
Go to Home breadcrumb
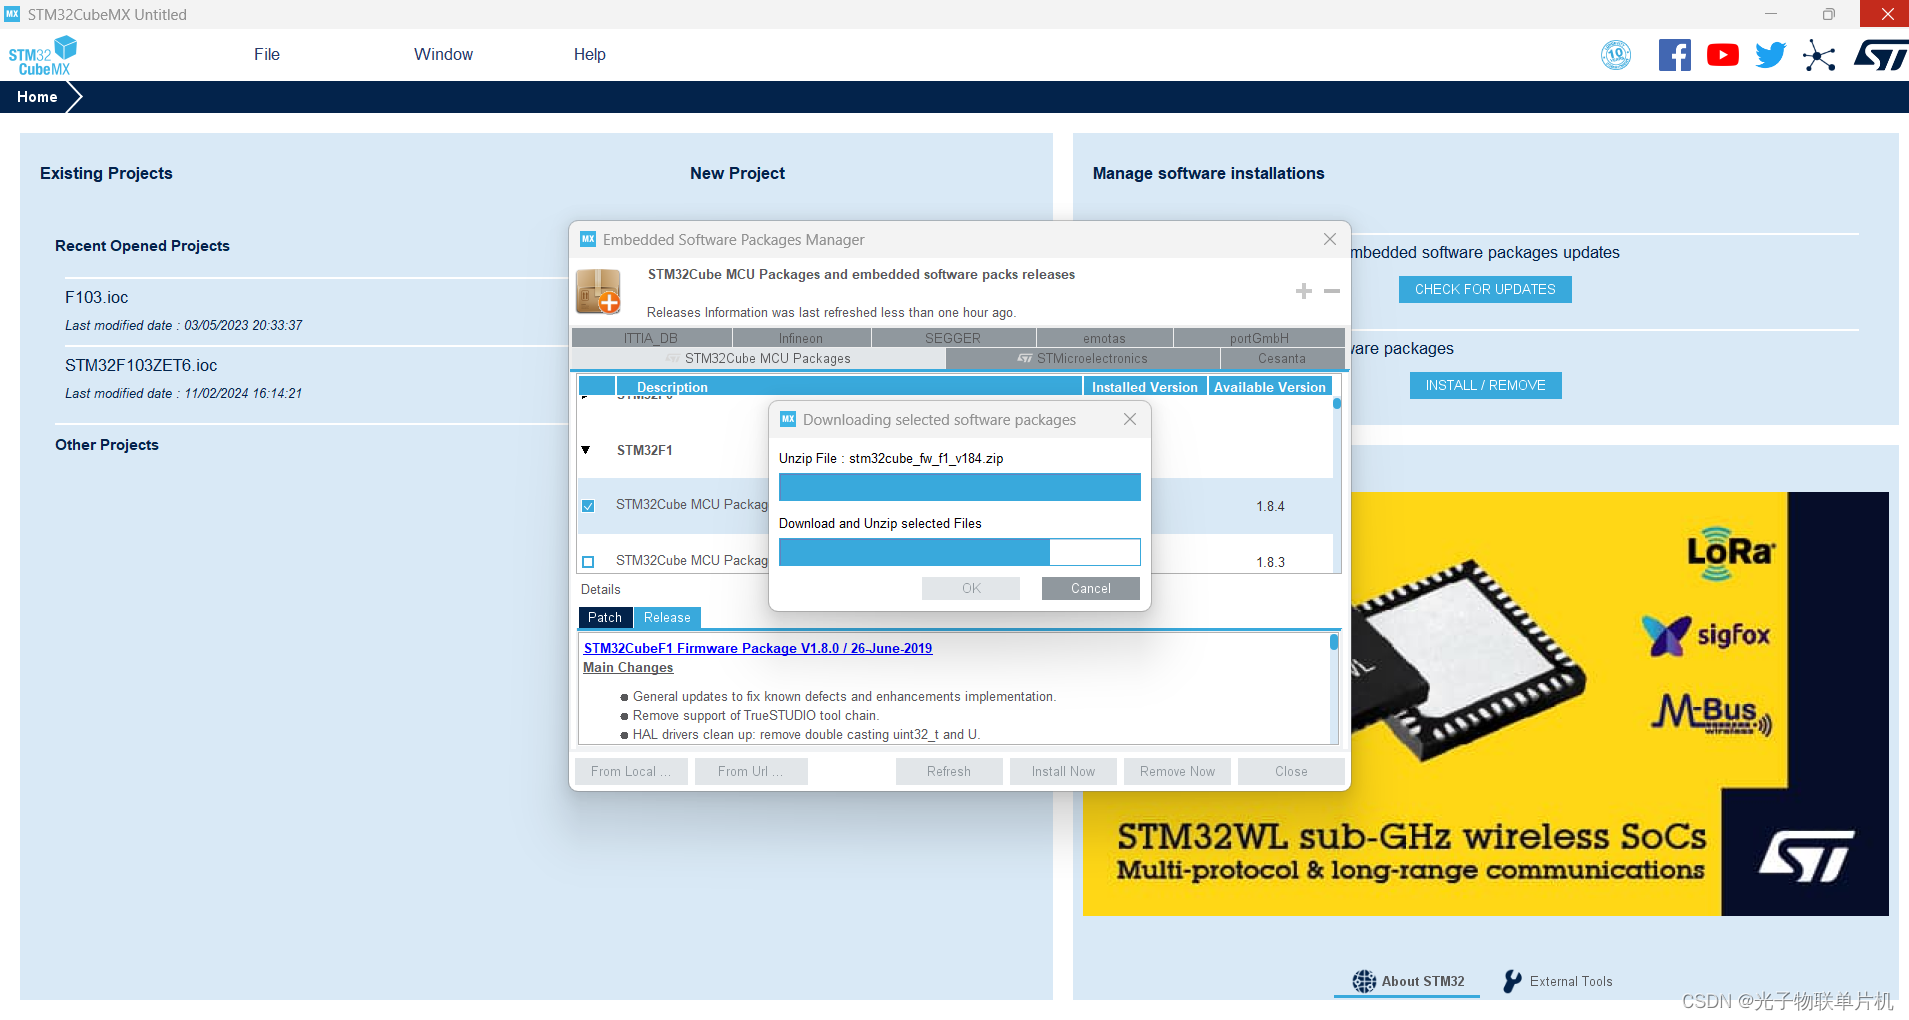coord(37,97)
